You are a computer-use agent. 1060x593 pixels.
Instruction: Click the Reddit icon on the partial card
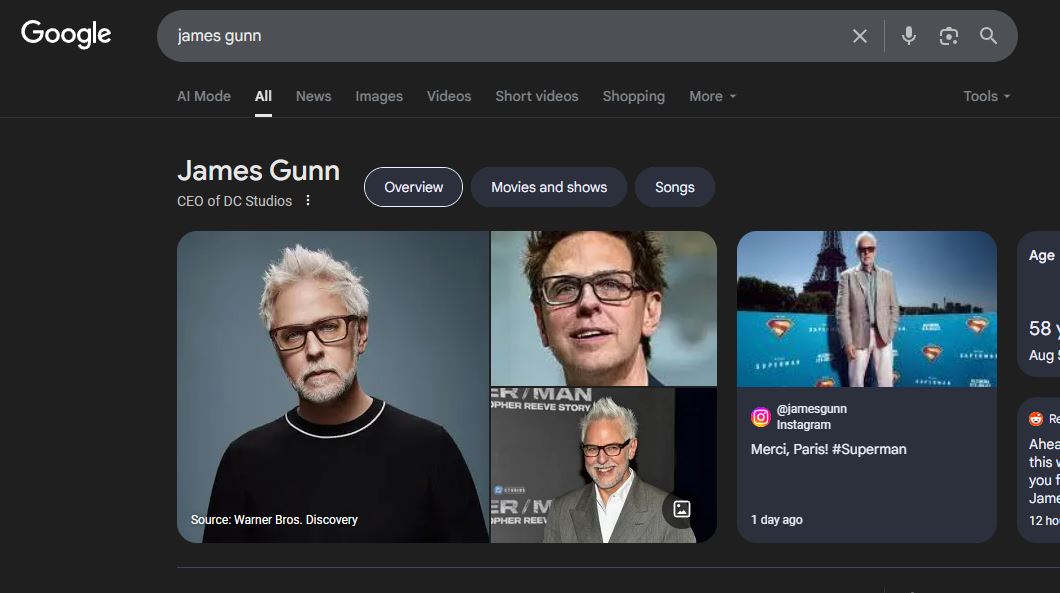[x=1036, y=419]
